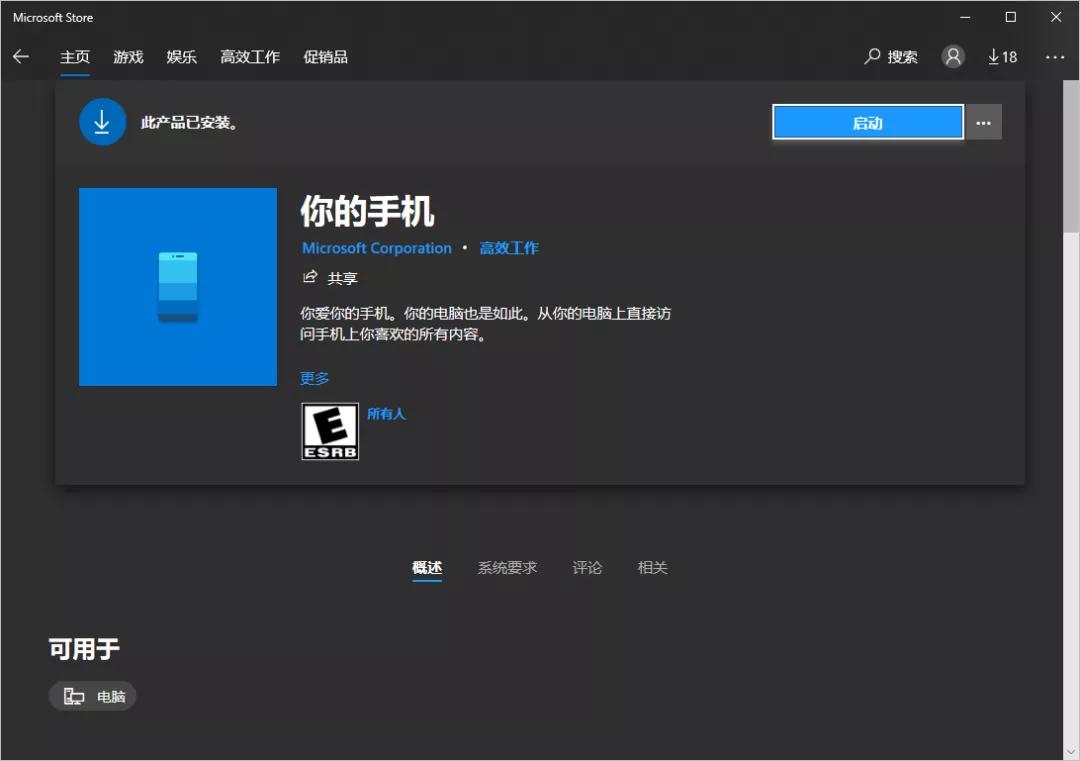Screen dimensions: 1080x761
Task: Open the options menu beside 启动
Action: click(x=983, y=121)
